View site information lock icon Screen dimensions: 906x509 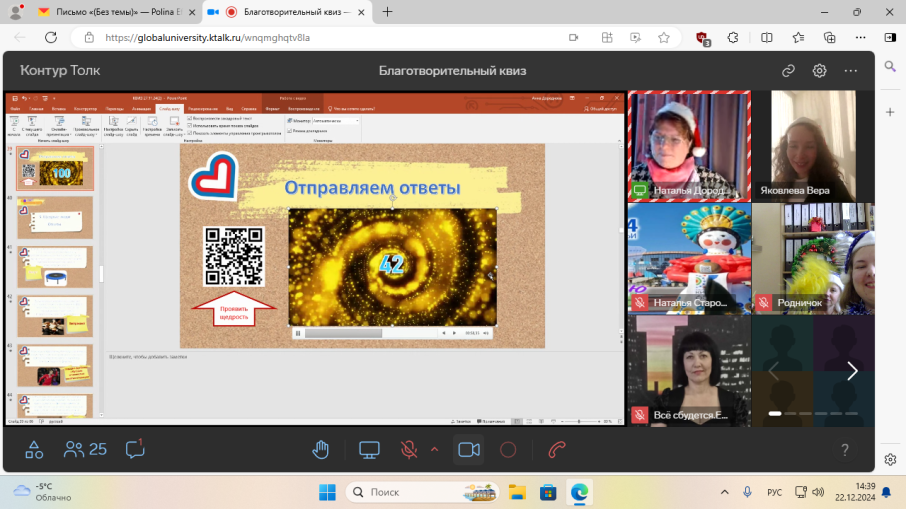coord(89,38)
